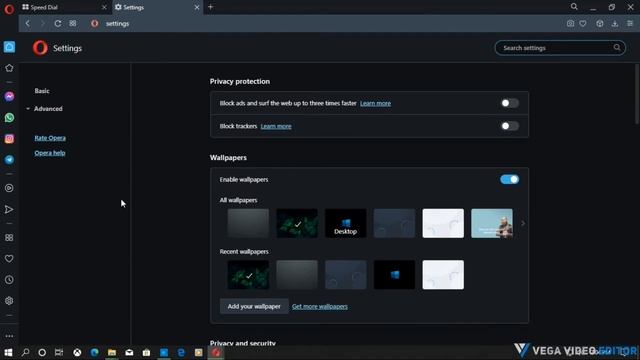Open the extensions cube icon
Screen dimensions: 640x360
(x=600, y=24)
